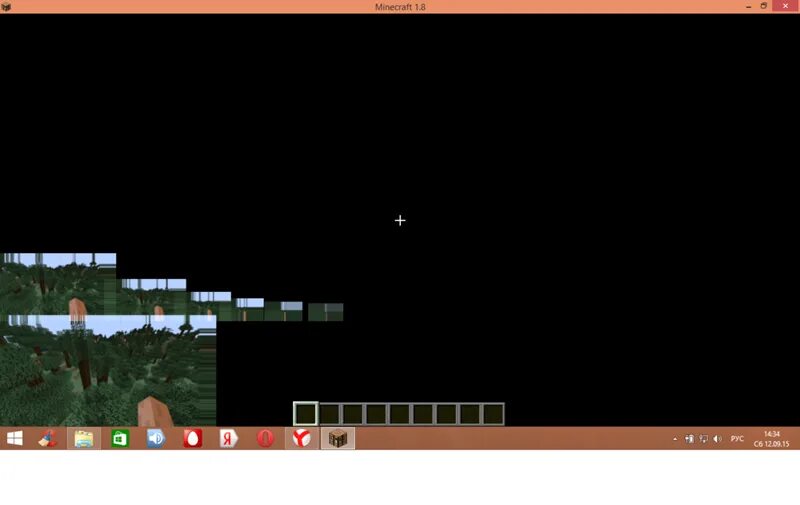Switch the РУС input language indicator

(x=737, y=439)
